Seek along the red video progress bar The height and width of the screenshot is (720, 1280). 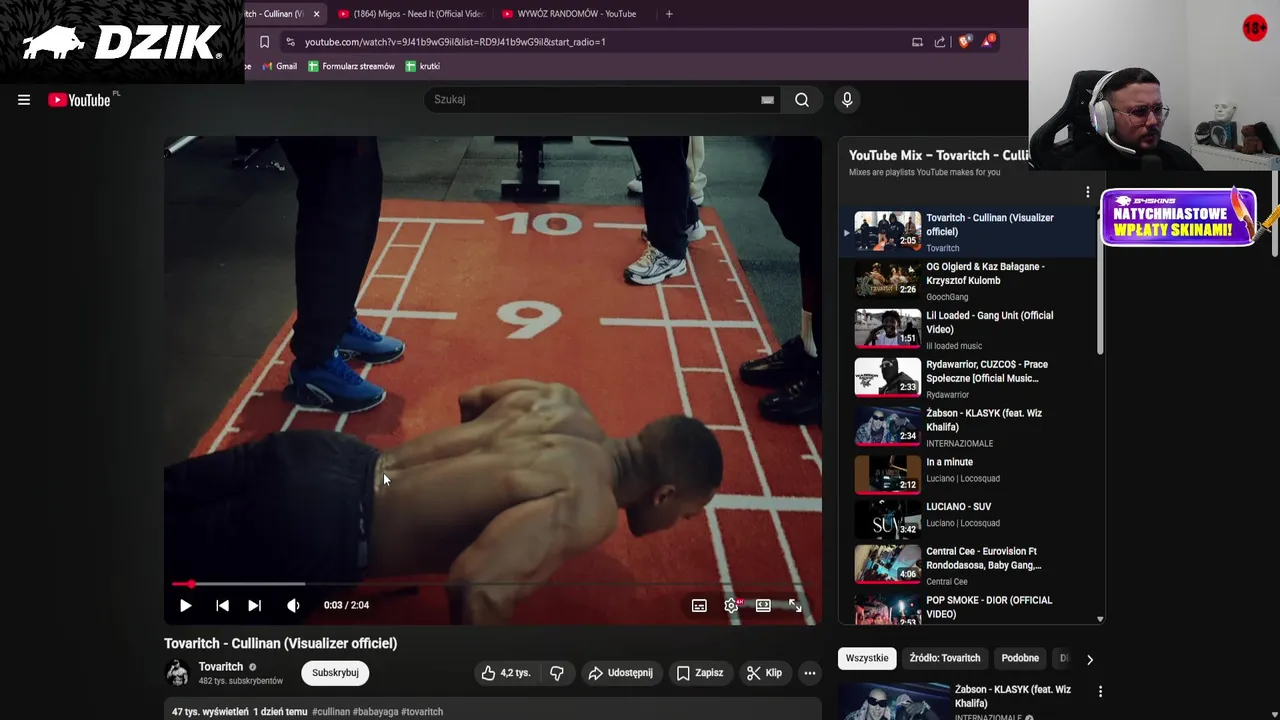point(493,584)
